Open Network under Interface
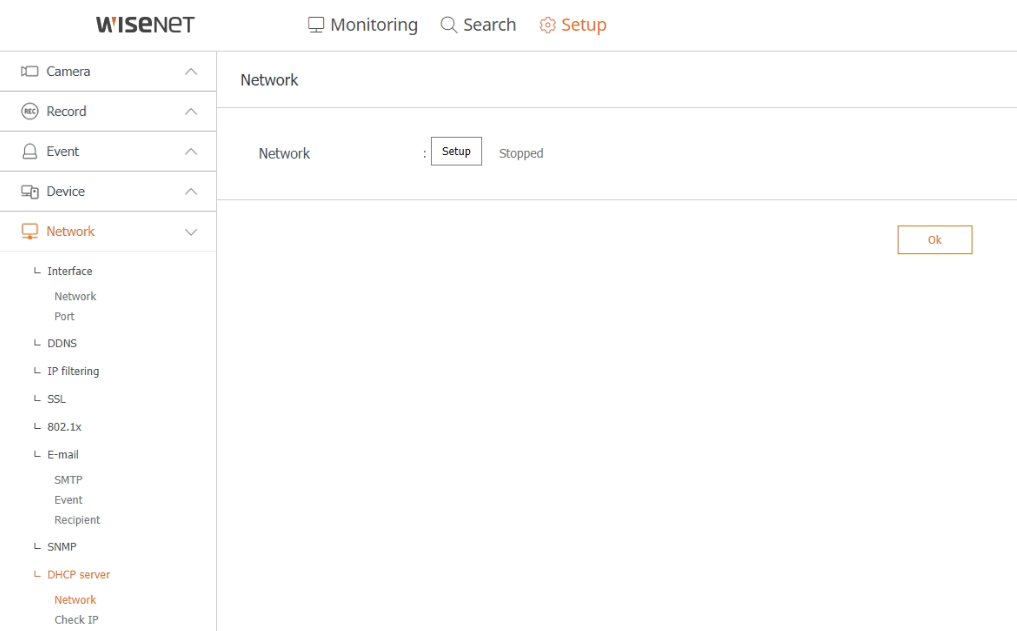 click(75, 296)
